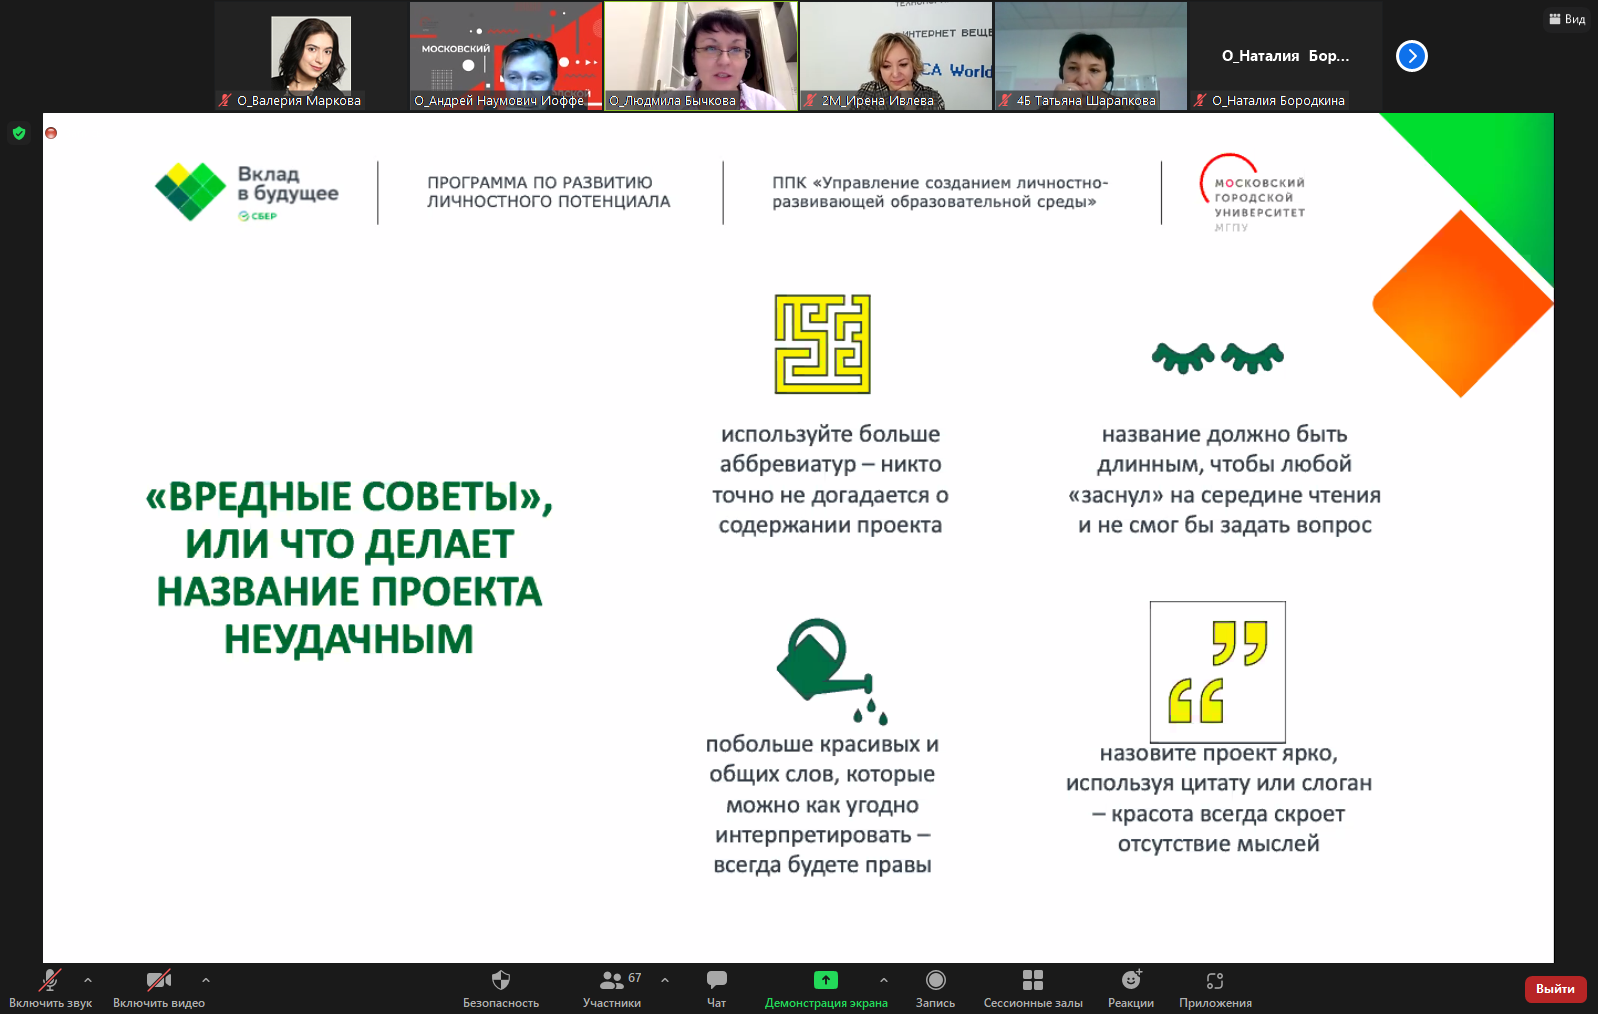The width and height of the screenshot is (1598, 1014).
Task: Start recording with Запись
Action: 936,988
